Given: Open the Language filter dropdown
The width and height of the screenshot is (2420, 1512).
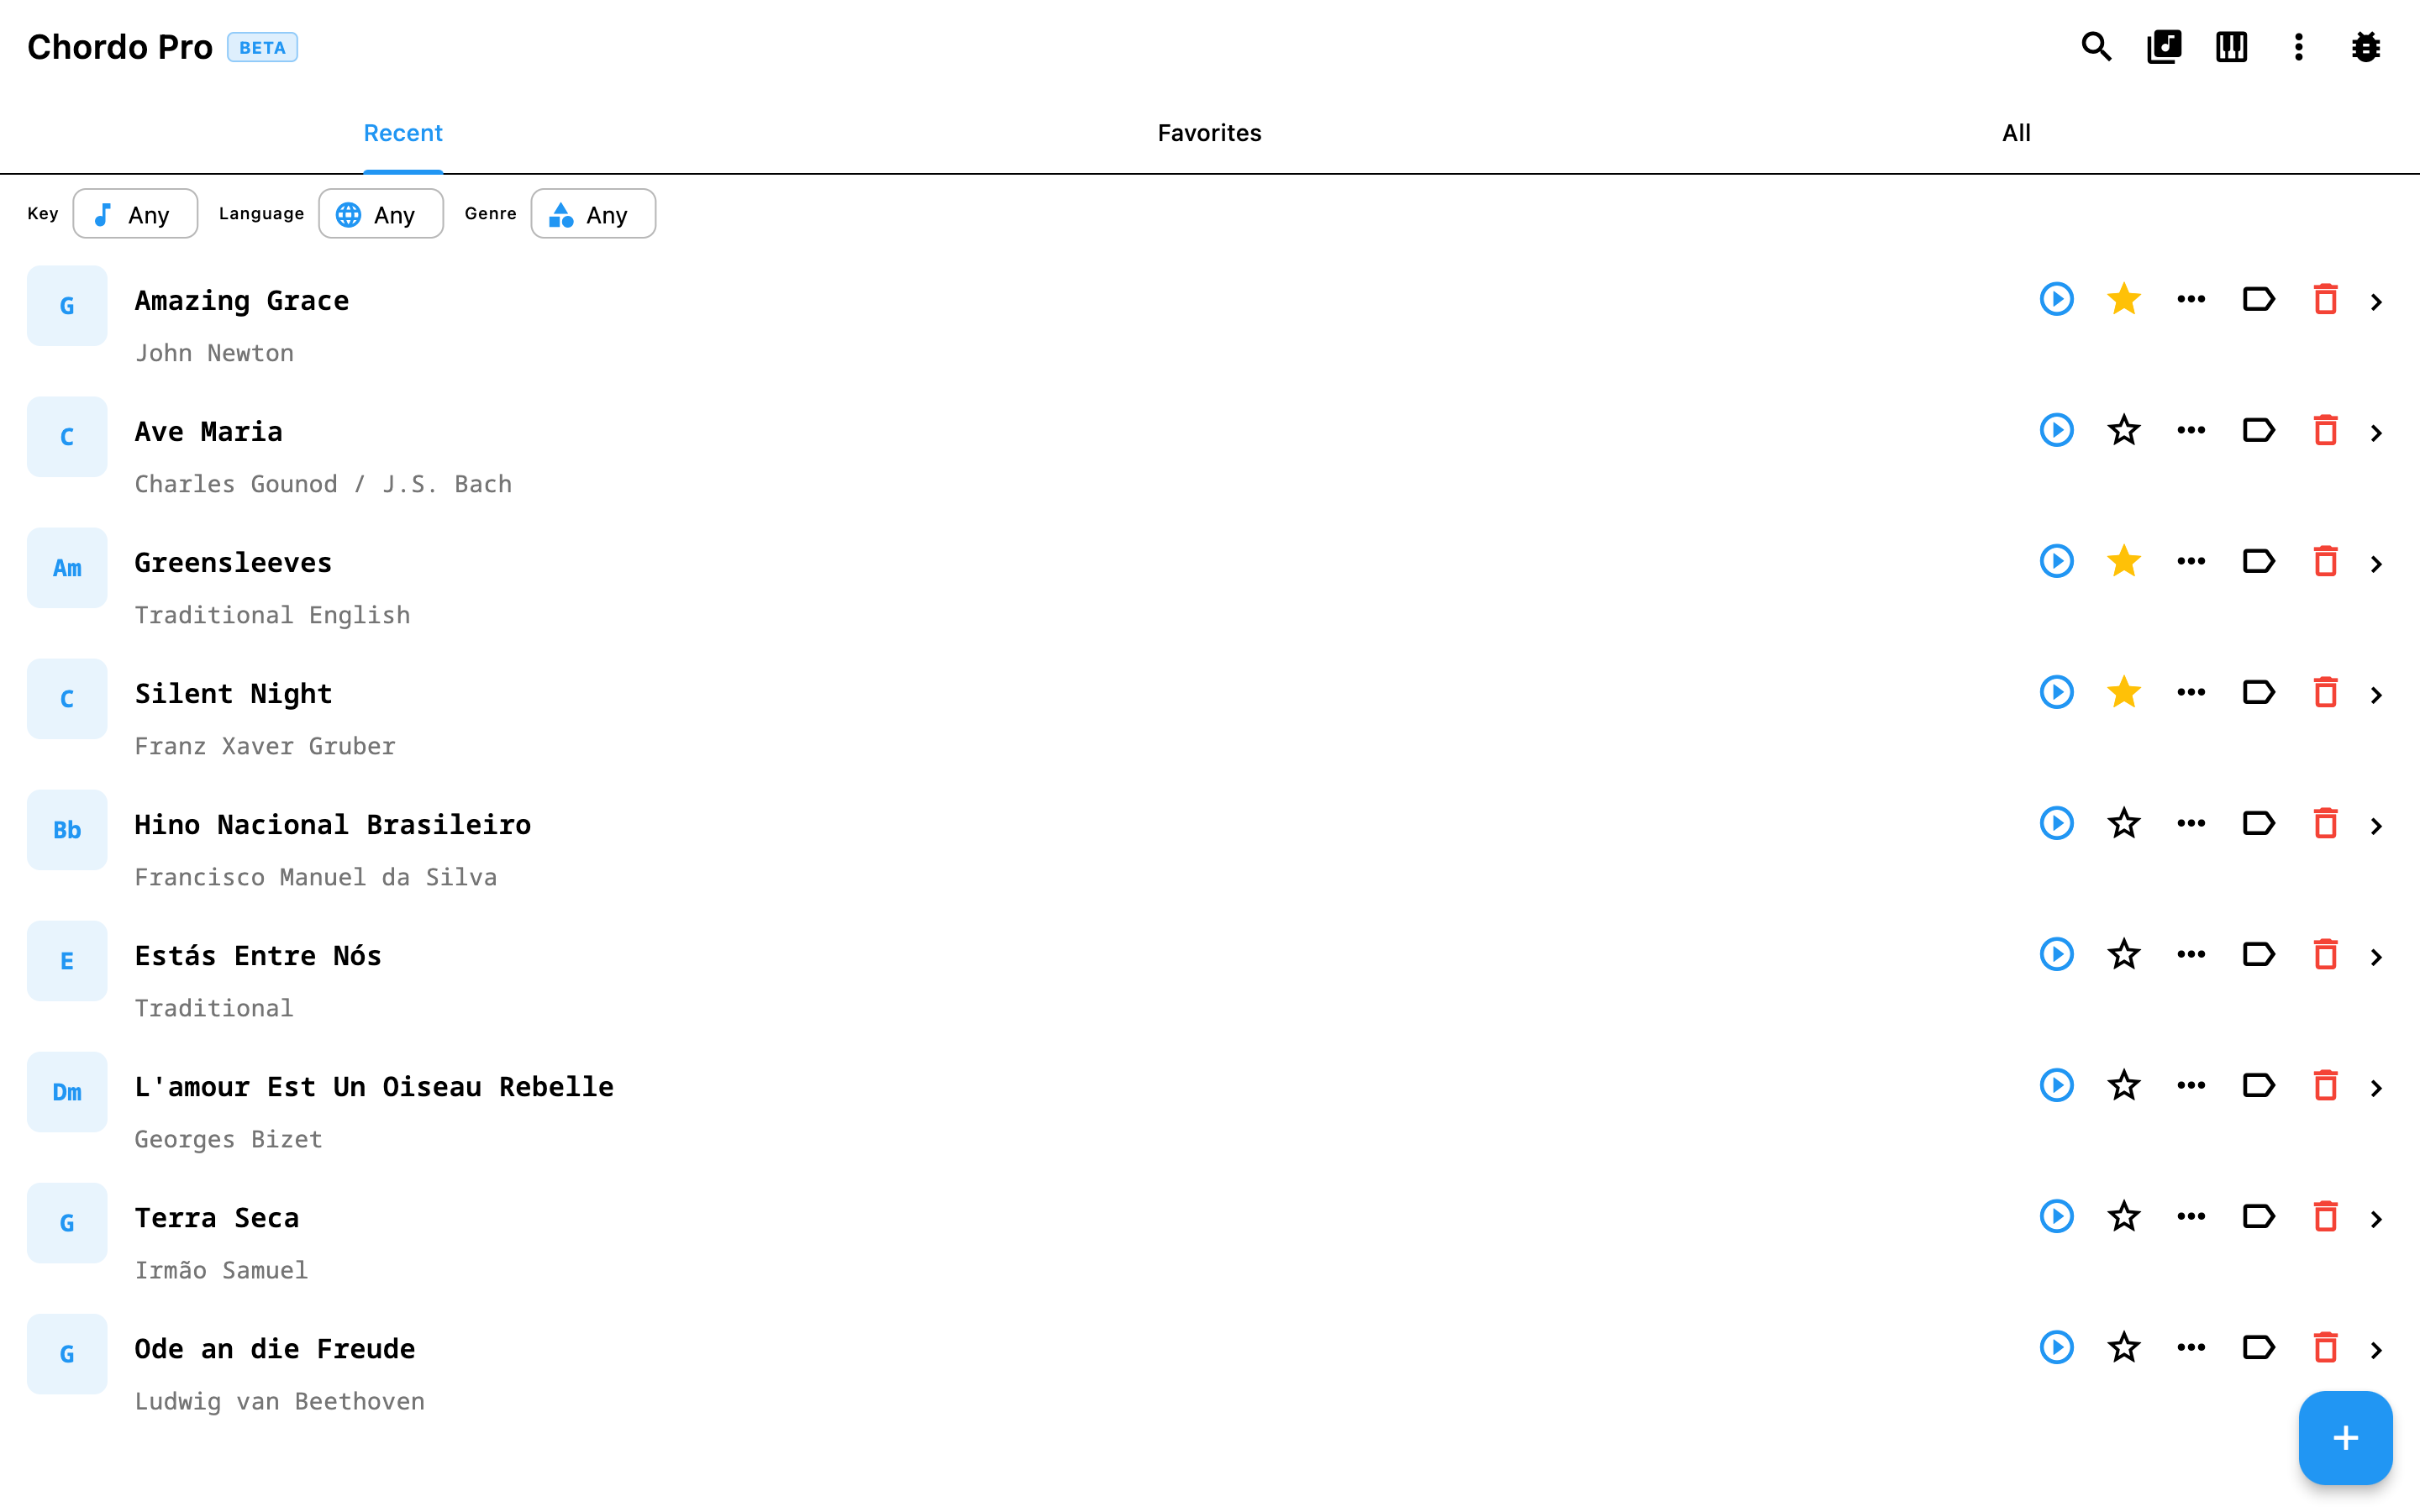Looking at the screenshot, I should tap(380, 214).
